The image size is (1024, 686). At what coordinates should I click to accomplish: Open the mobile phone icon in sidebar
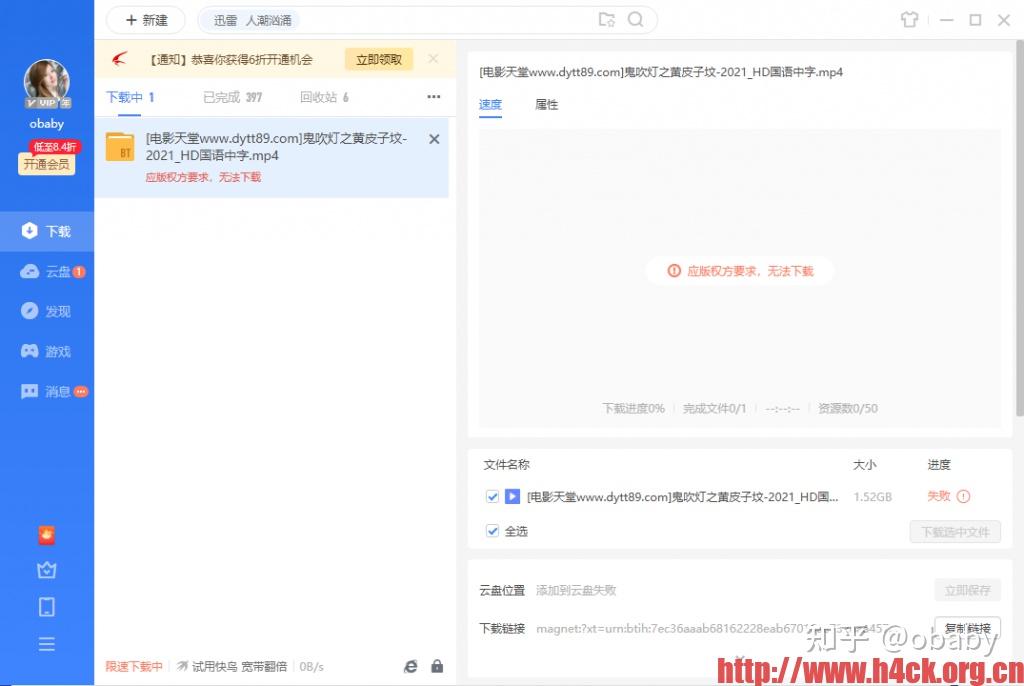point(46,606)
